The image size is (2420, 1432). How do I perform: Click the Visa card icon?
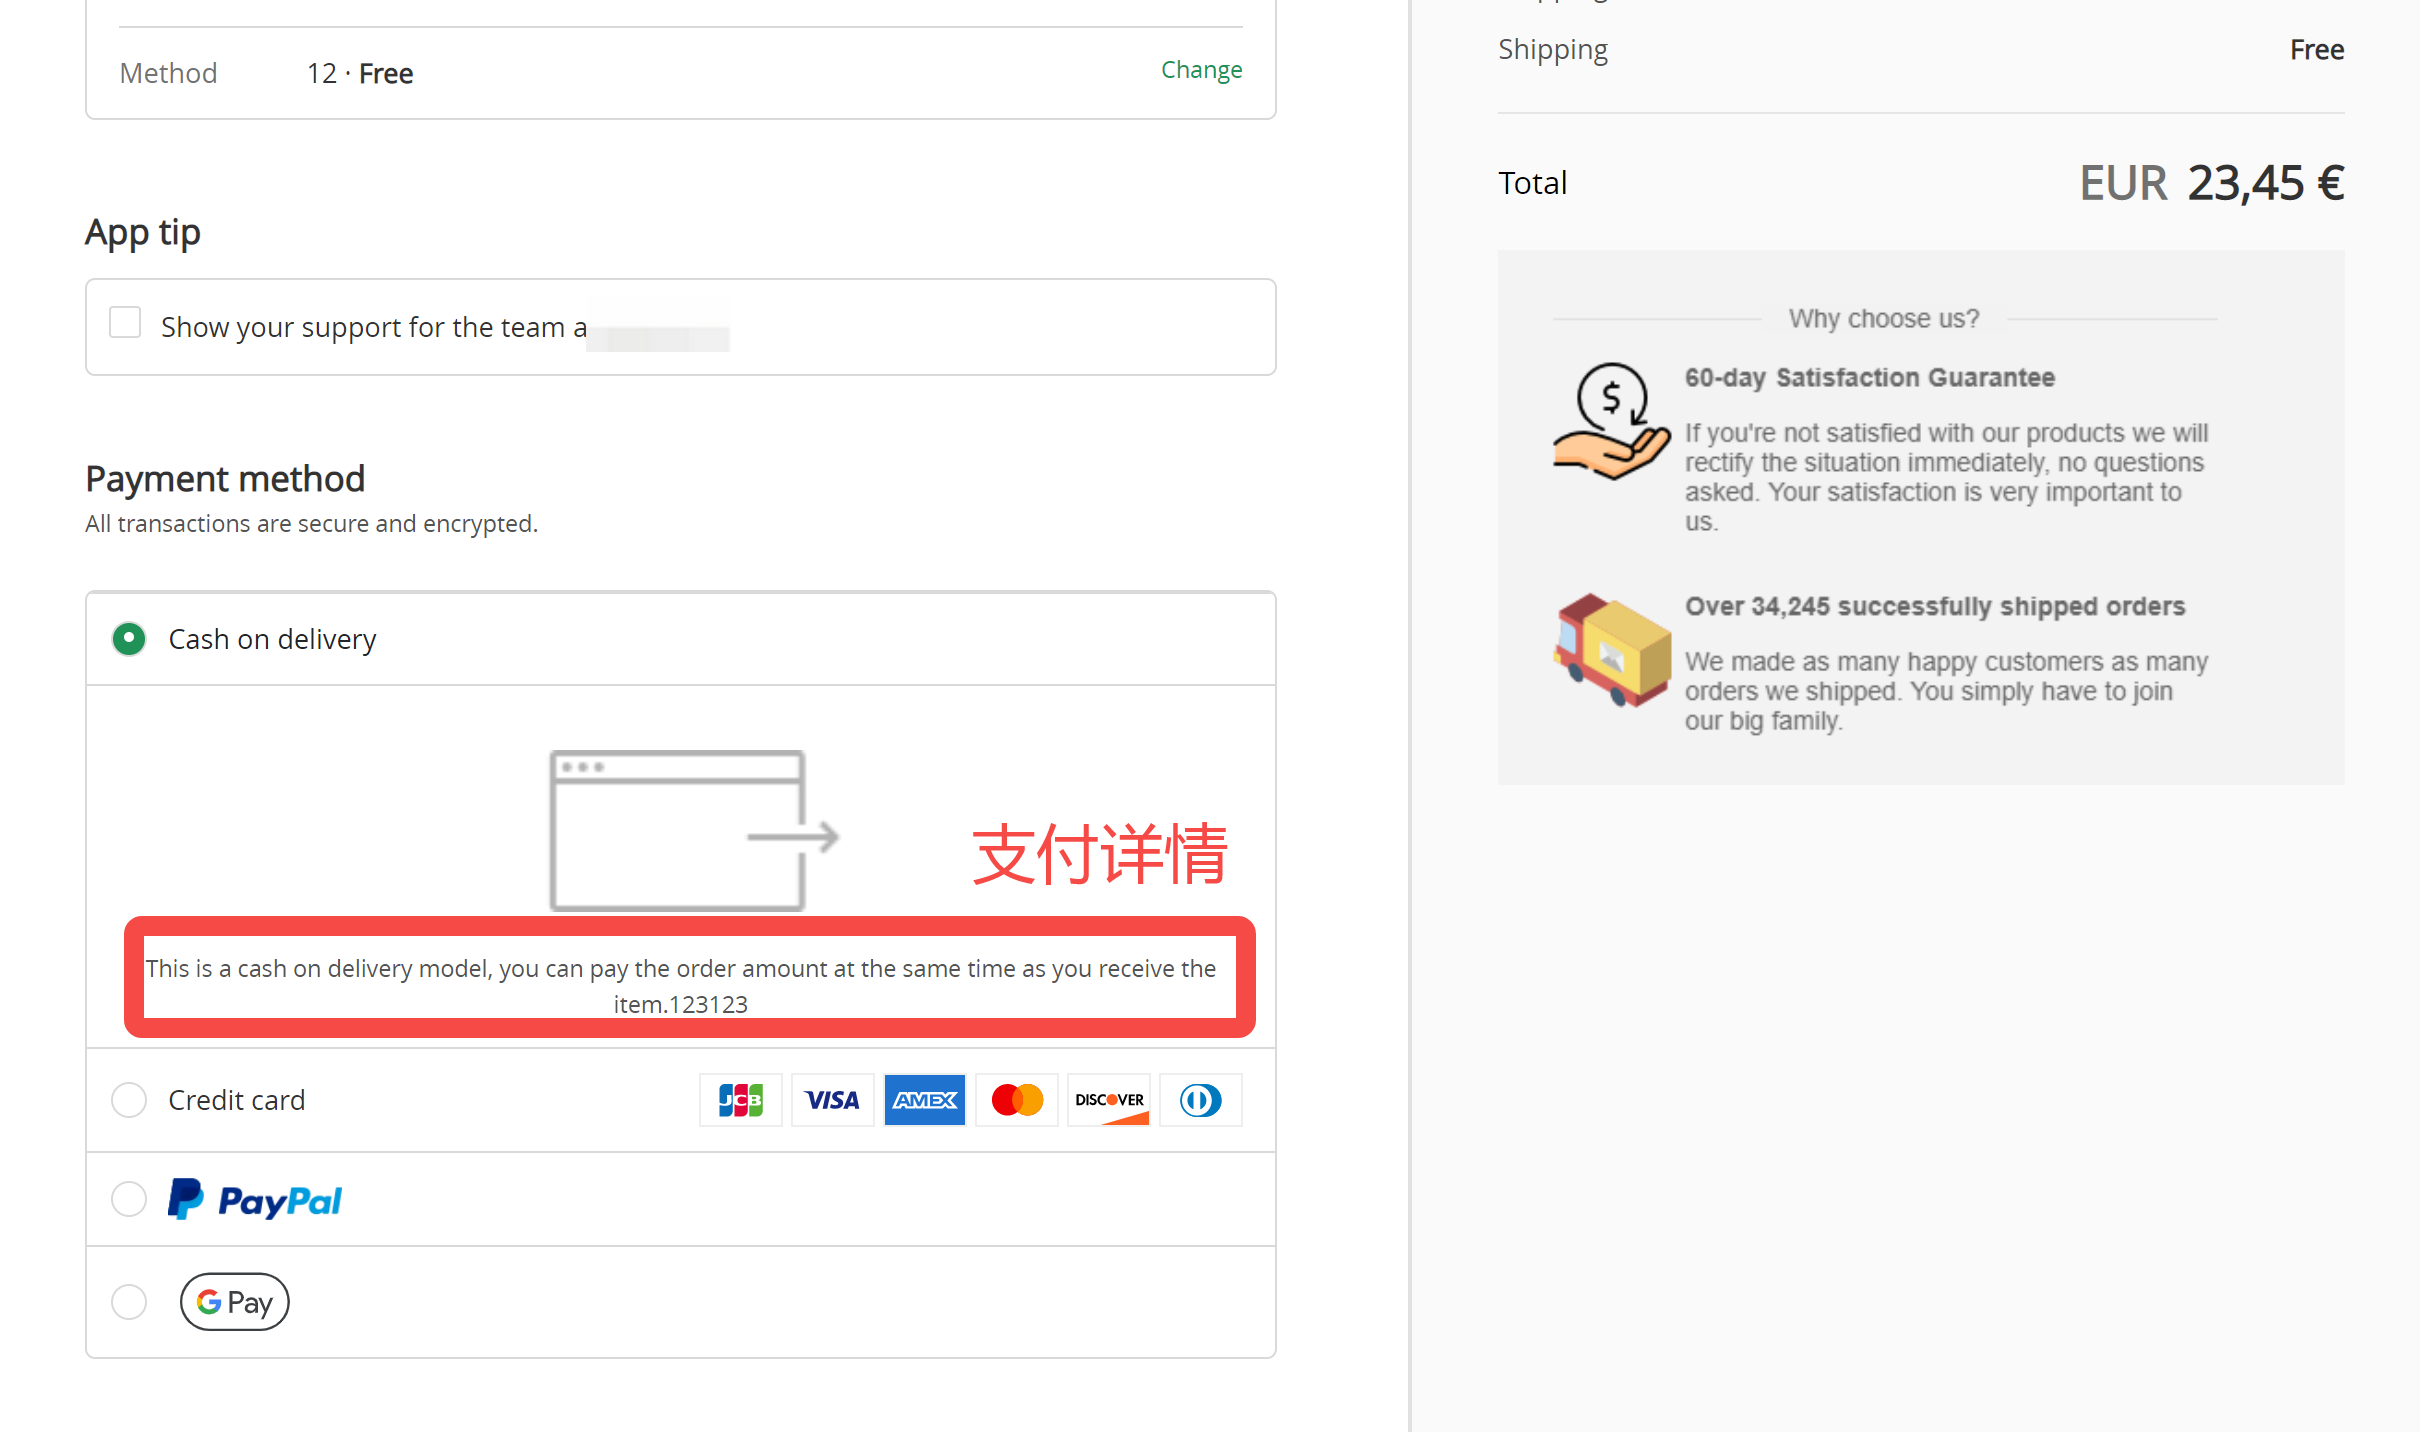(832, 1100)
